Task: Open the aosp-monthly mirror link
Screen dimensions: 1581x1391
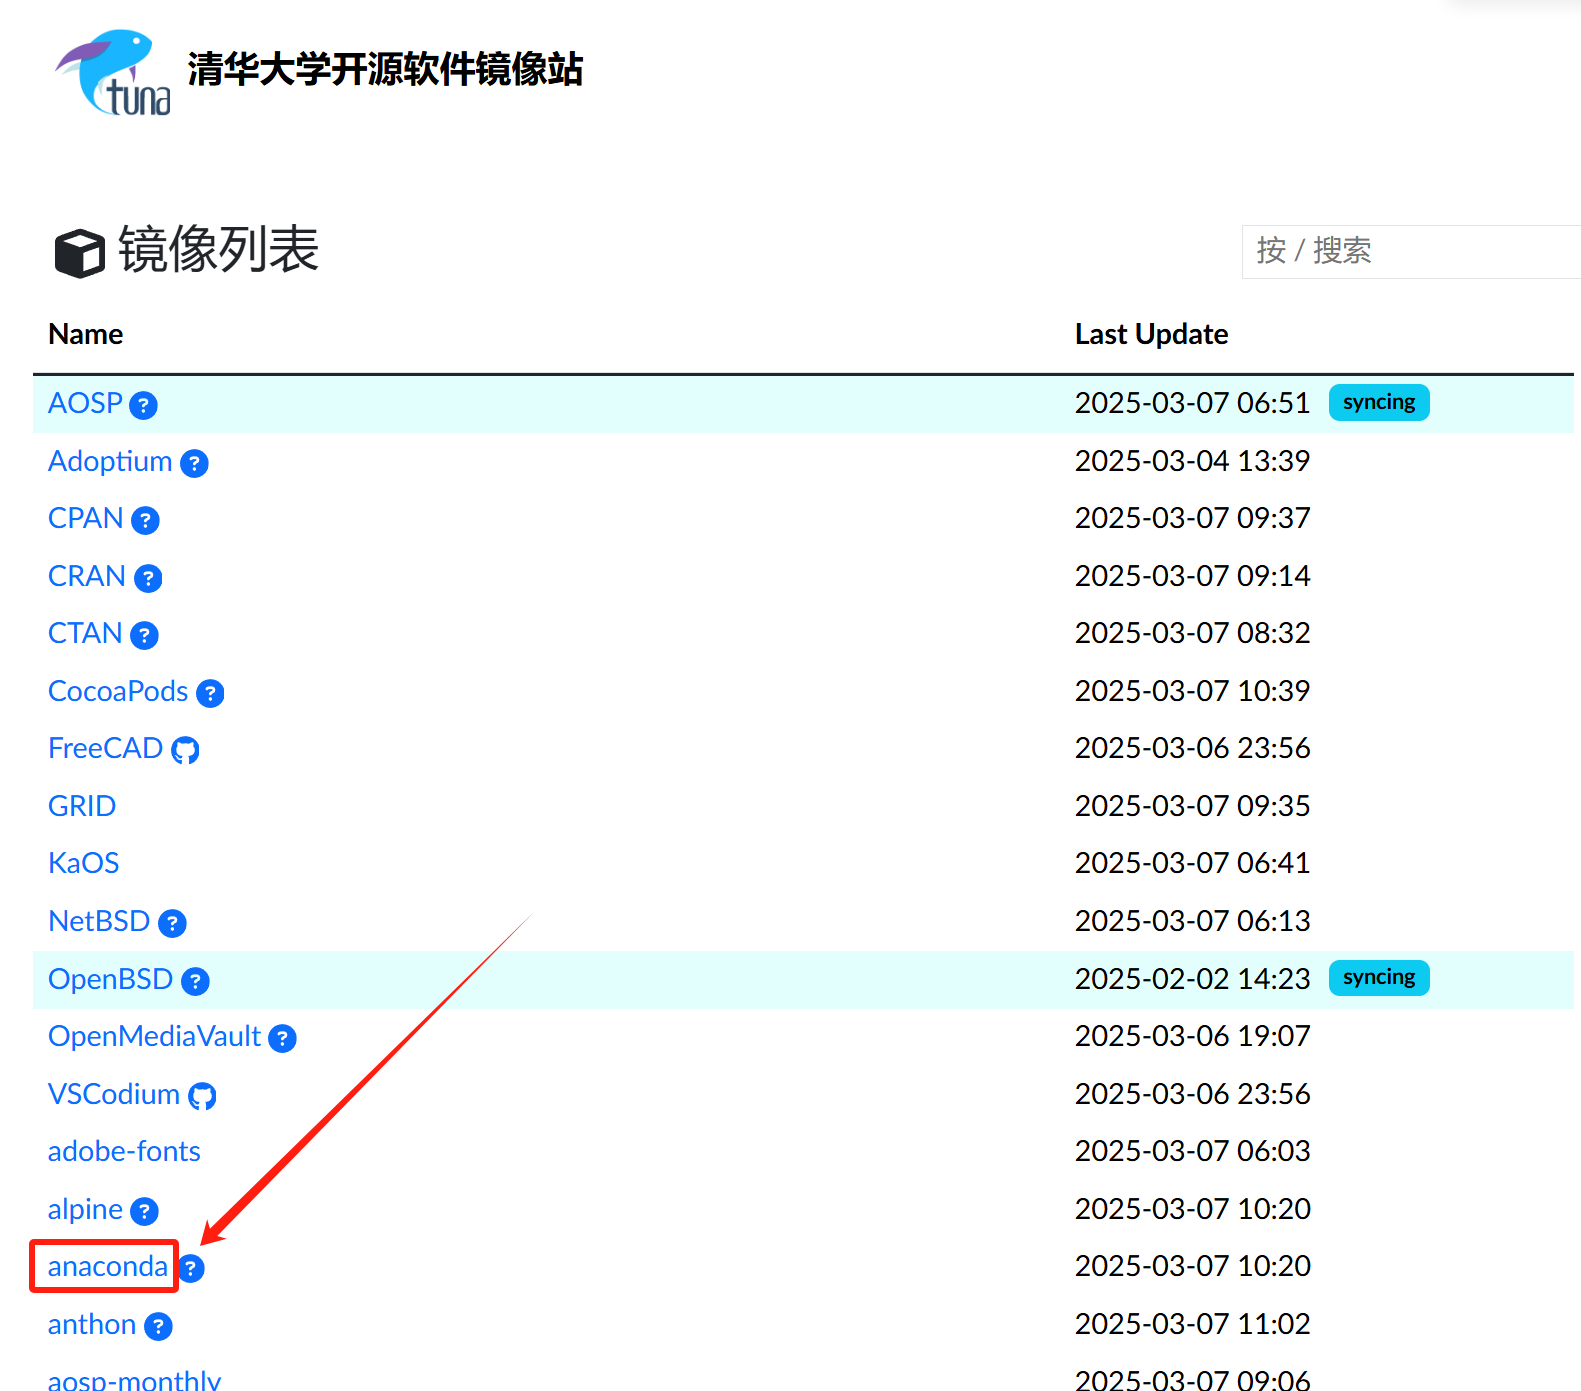Action: pos(134,1380)
